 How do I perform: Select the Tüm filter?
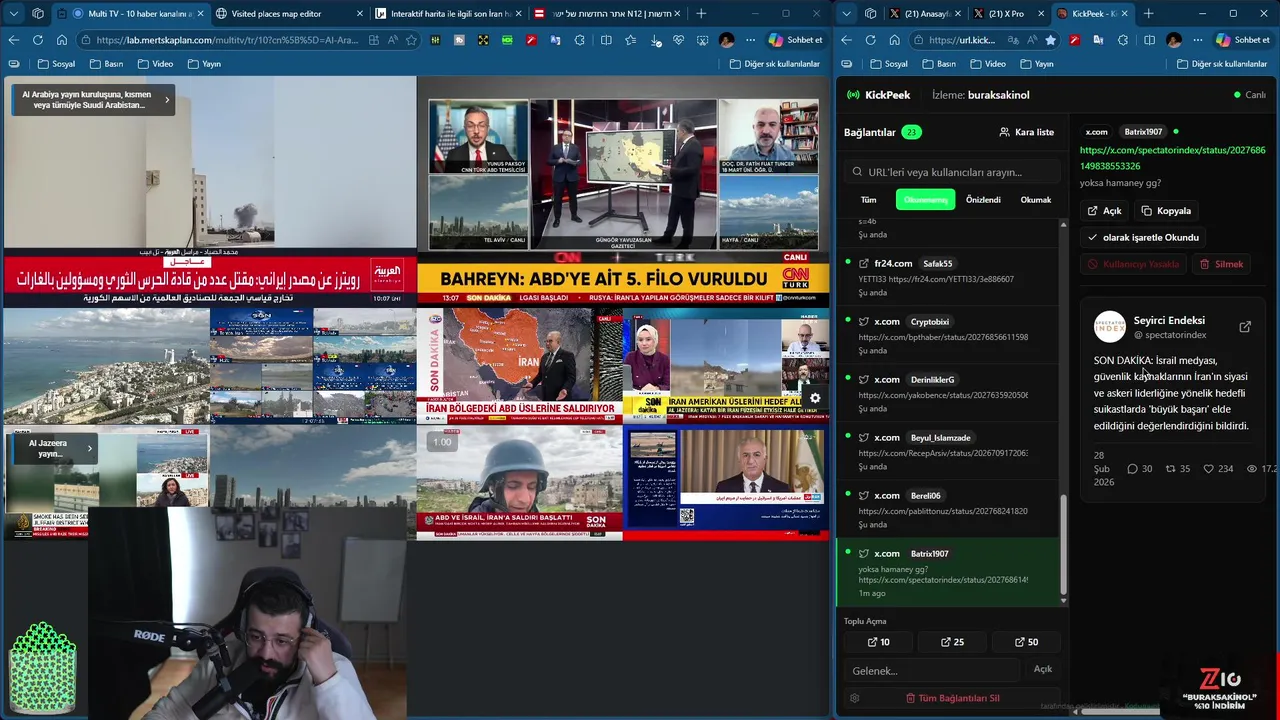tap(869, 200)
